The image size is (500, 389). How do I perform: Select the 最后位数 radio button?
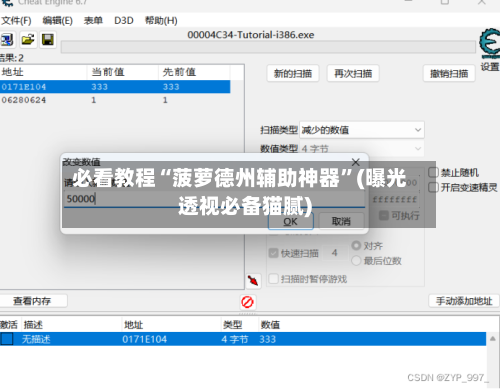point(356,261)
